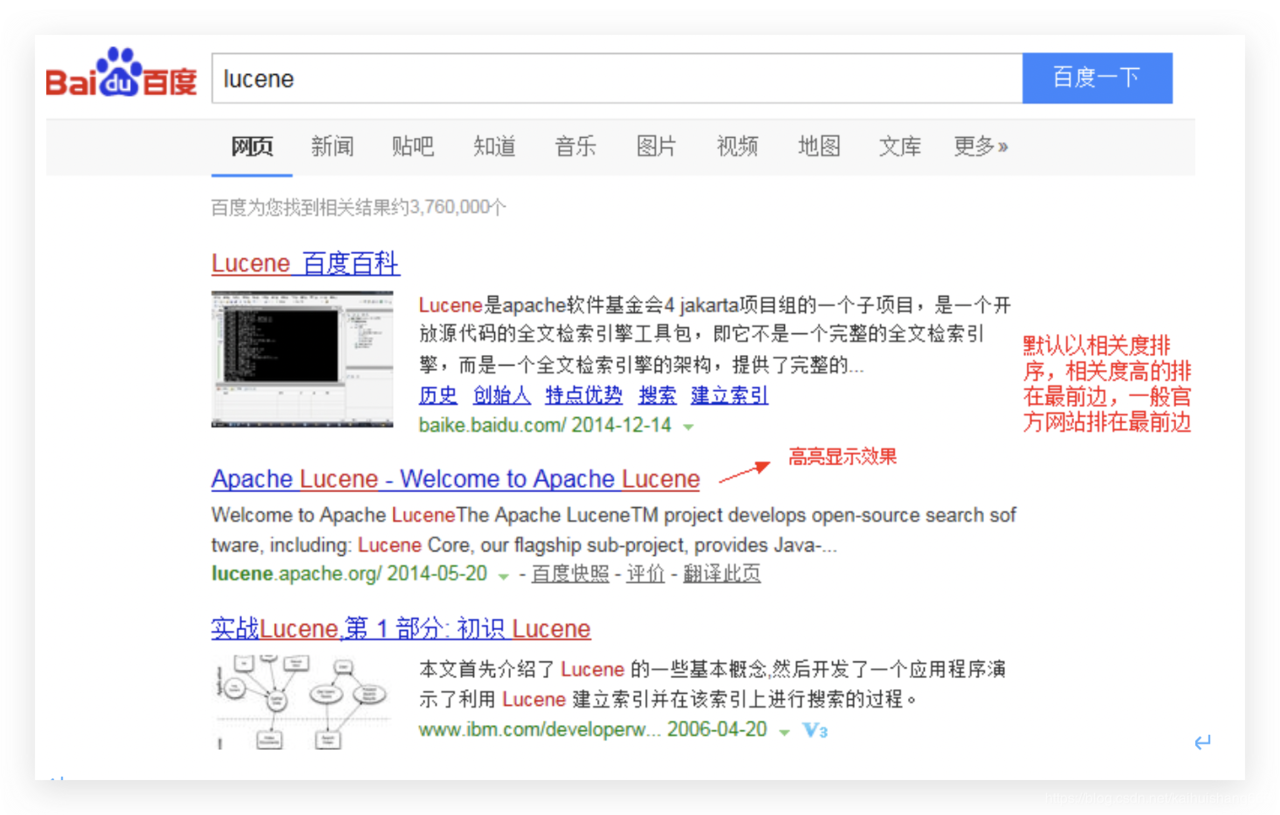Viewport: 1280px width, 815px height.
Task: Switch to the 新闻 tab
Action: point(332,147)
